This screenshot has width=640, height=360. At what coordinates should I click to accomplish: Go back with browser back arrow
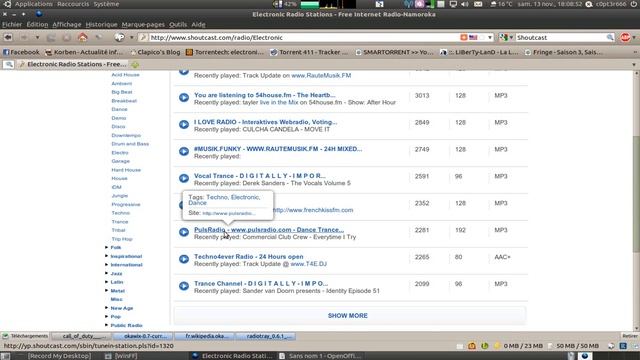click(x=8, y=38)
